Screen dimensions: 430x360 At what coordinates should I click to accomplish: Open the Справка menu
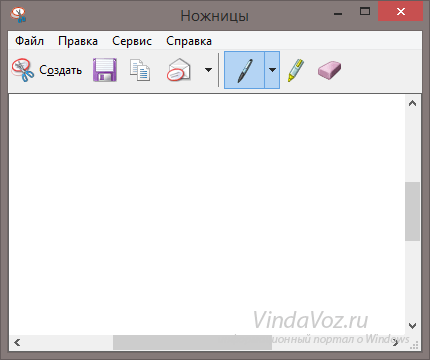pos(189,41)
